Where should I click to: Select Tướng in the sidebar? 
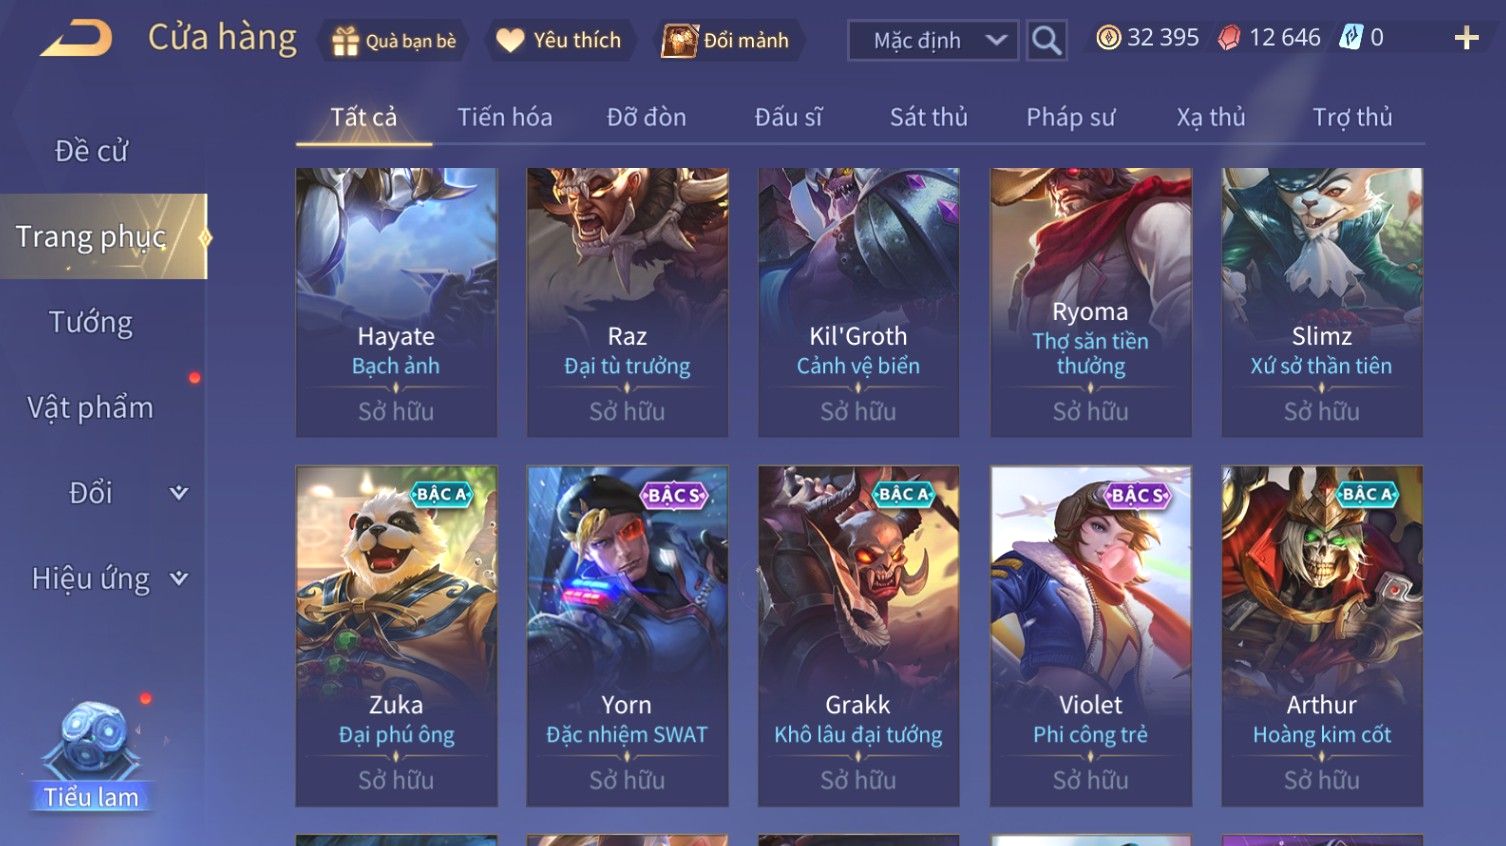pyautogui.click(x=91, y=322)
